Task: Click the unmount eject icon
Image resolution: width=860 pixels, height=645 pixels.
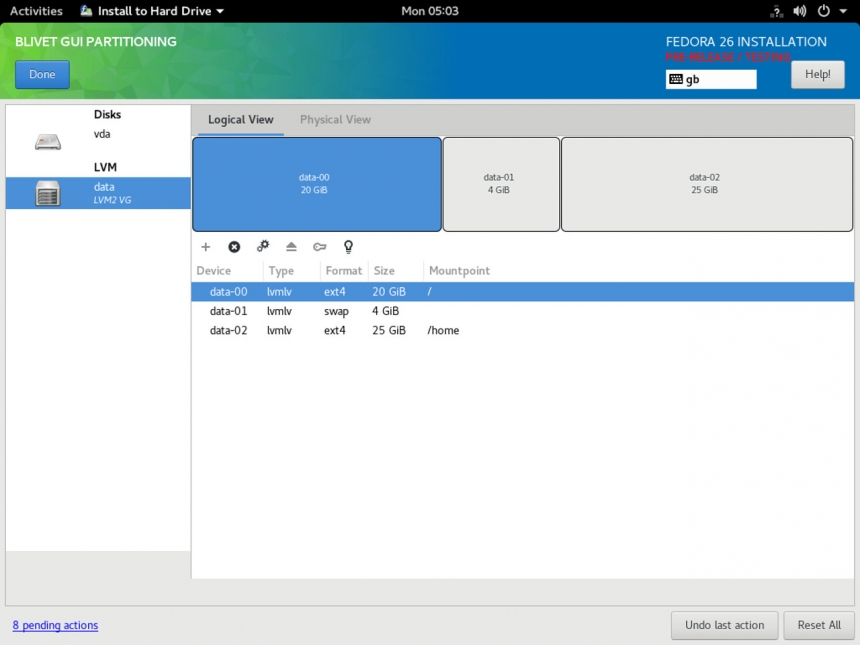Action: pyautogui.click(x=291, y=246)
